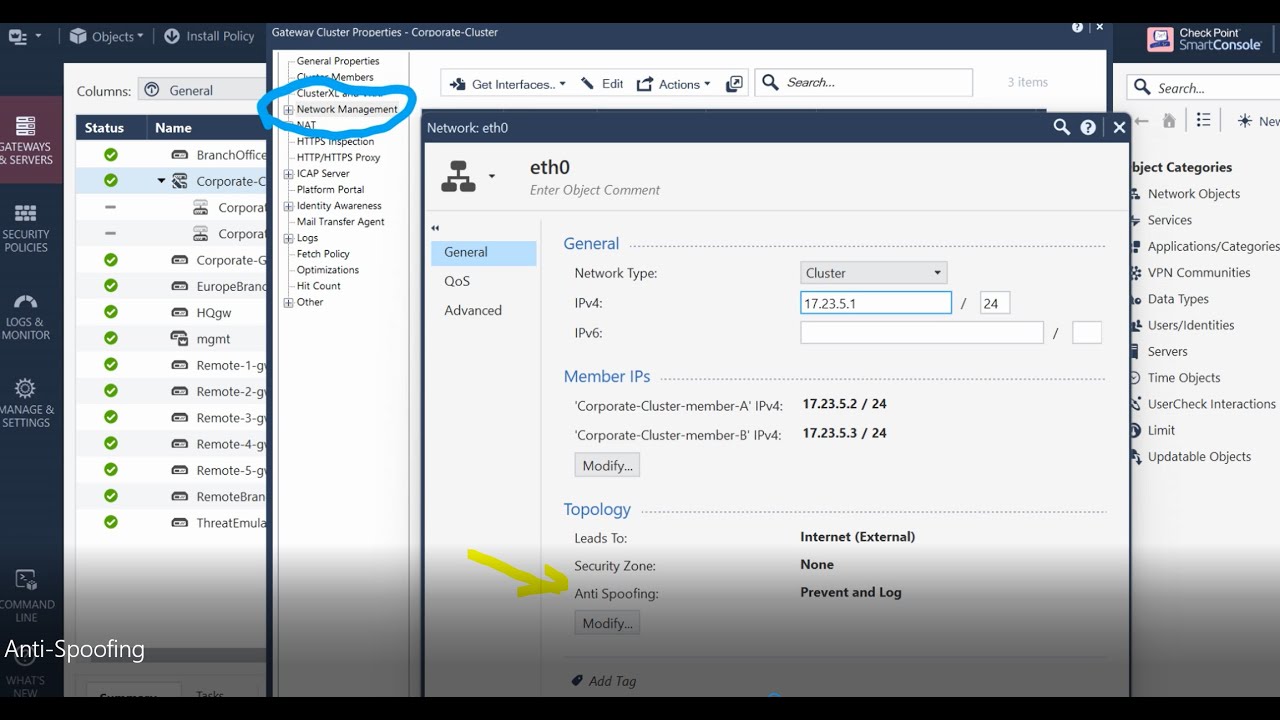Open the Objects menu
This screenshot has width=1280, height=720.
106,36
